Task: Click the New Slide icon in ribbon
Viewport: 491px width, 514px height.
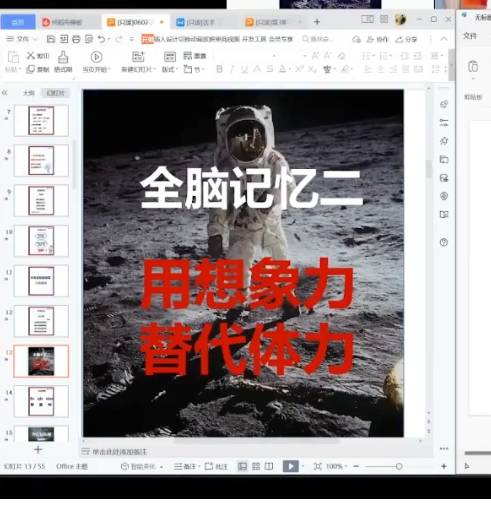Action: tap(138, 57)
